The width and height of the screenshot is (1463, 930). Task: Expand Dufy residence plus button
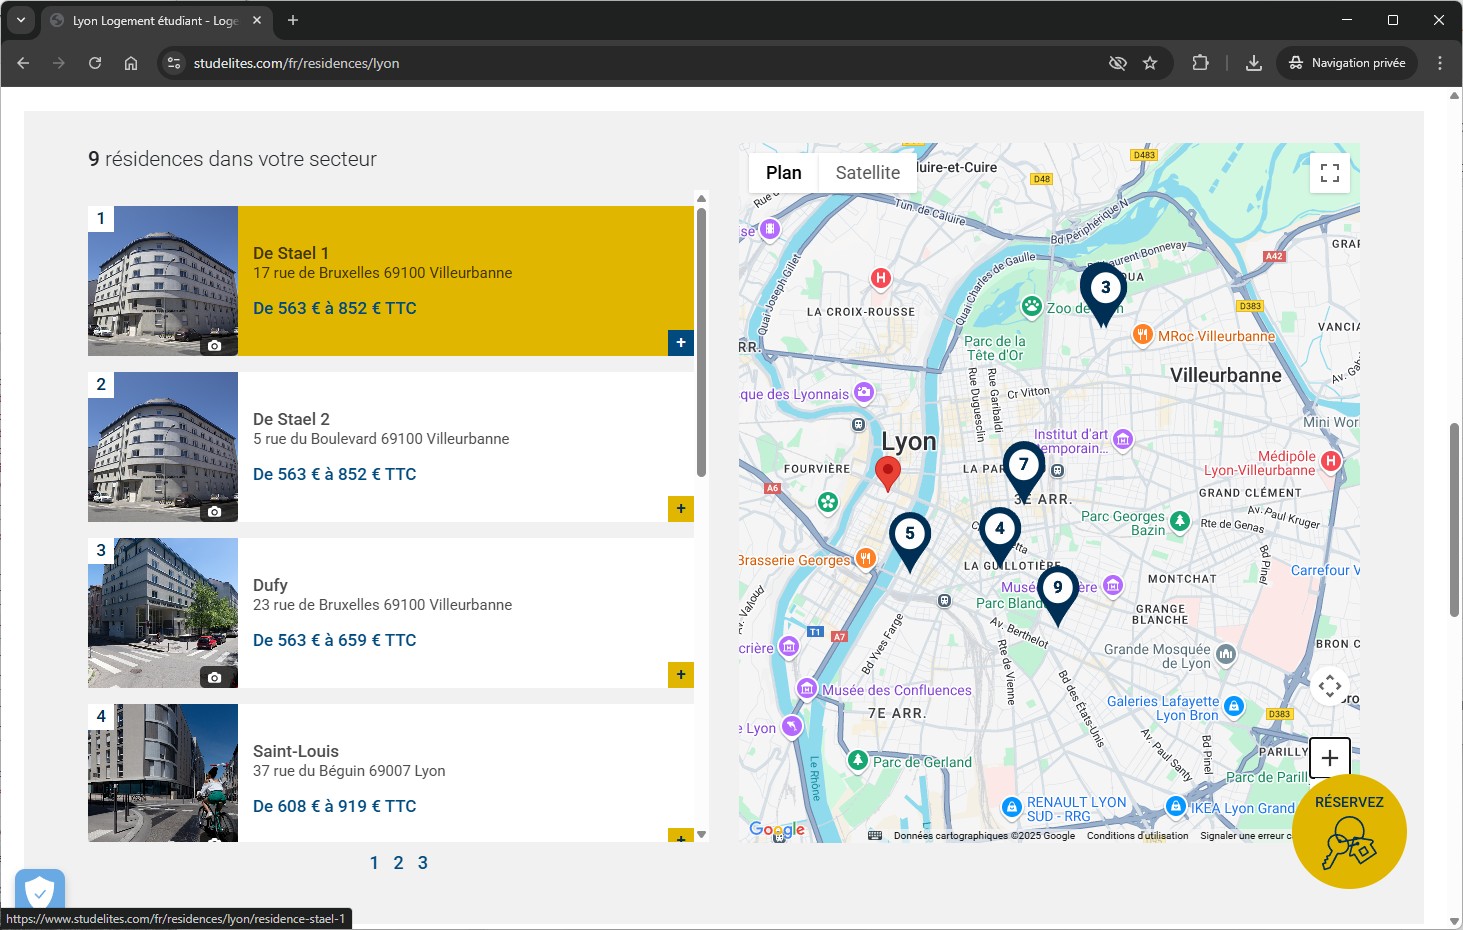click(x=681, y=674)
